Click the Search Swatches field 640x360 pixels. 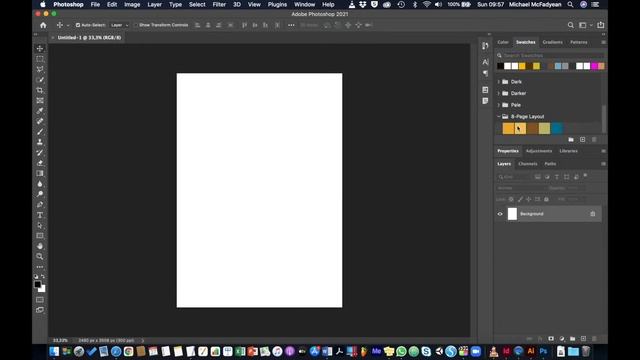coord(551,55)
